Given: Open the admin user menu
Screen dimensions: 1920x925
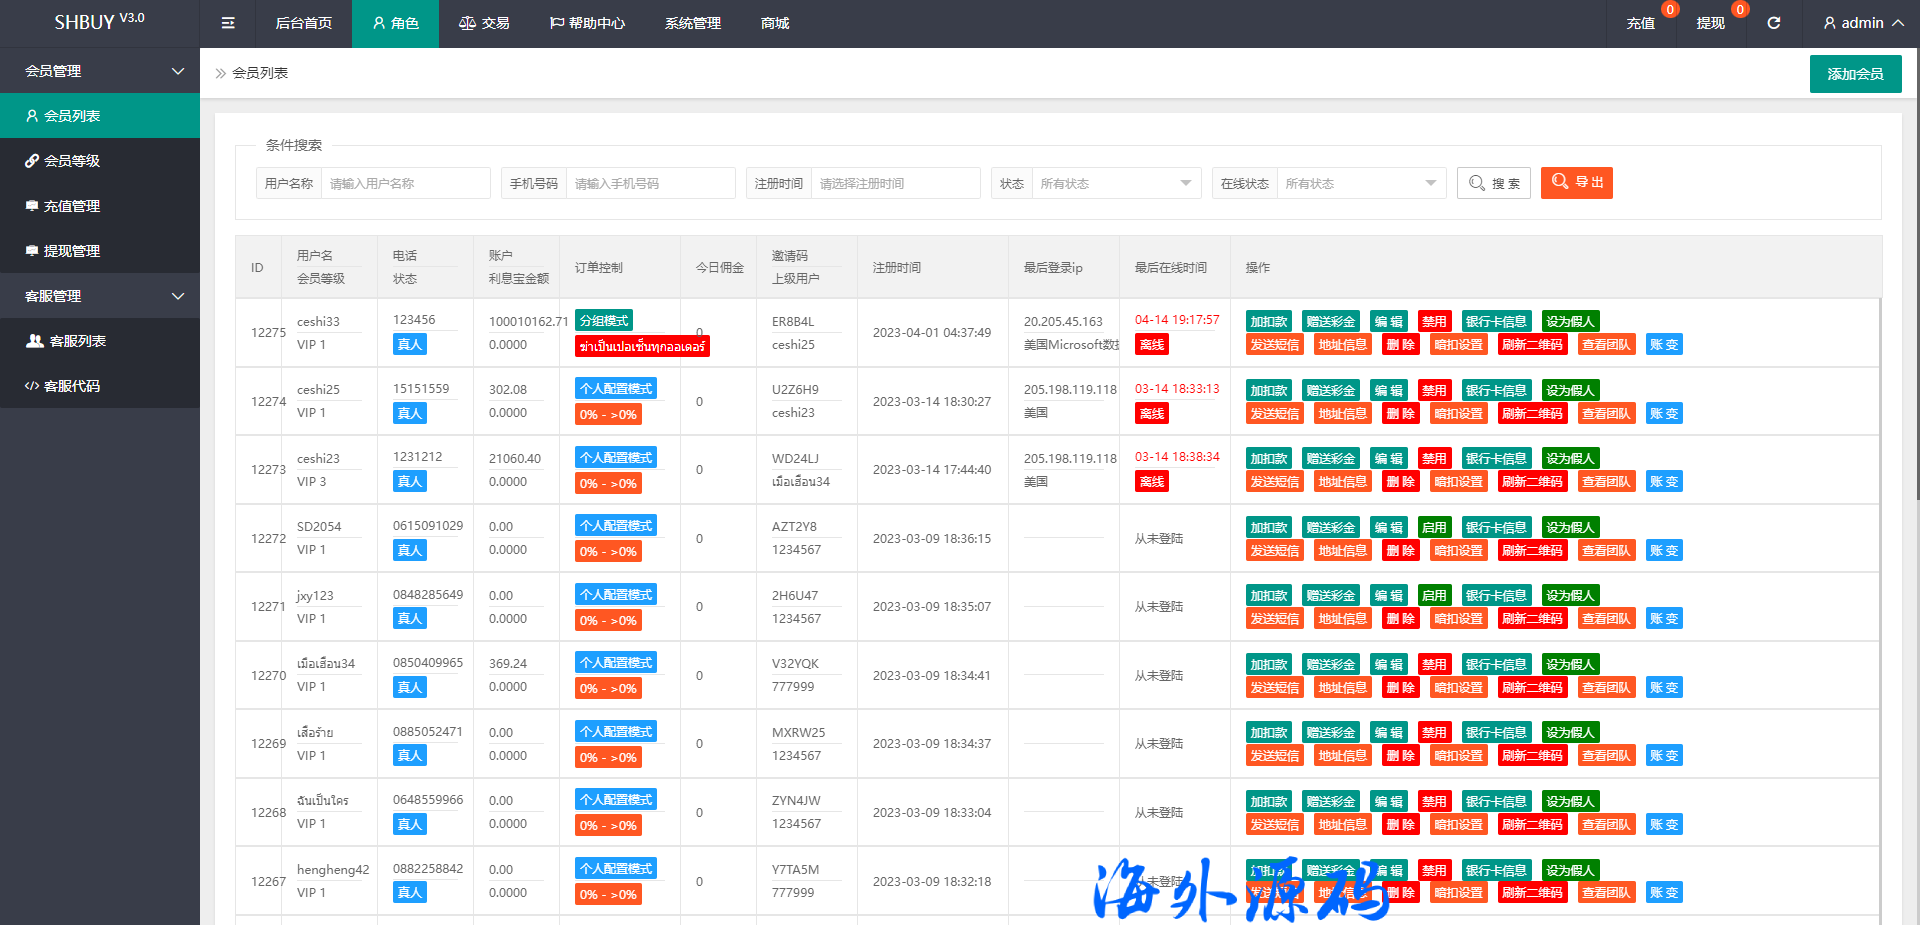Looking at the screenshot, I should click(x=1862, y=23).
